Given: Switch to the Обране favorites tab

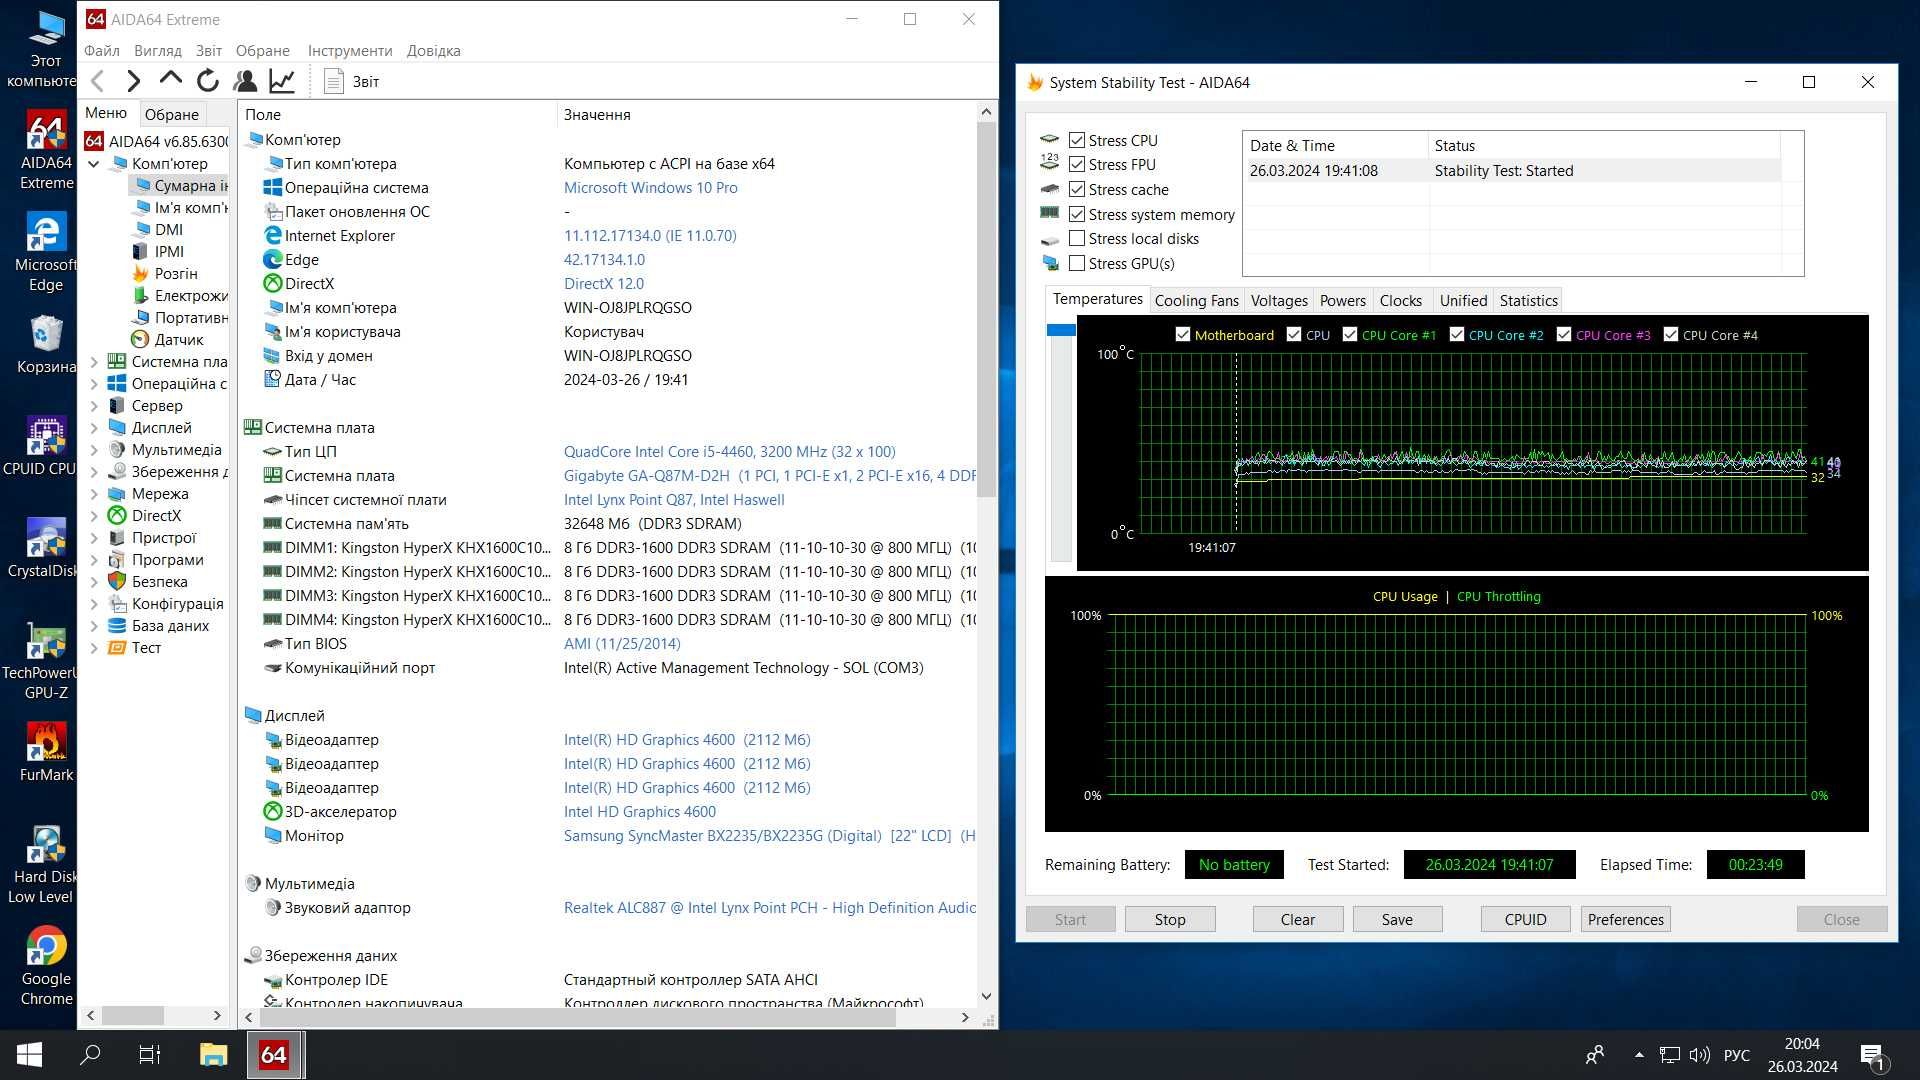Looking at the screenshot, I should coord(171,114).
